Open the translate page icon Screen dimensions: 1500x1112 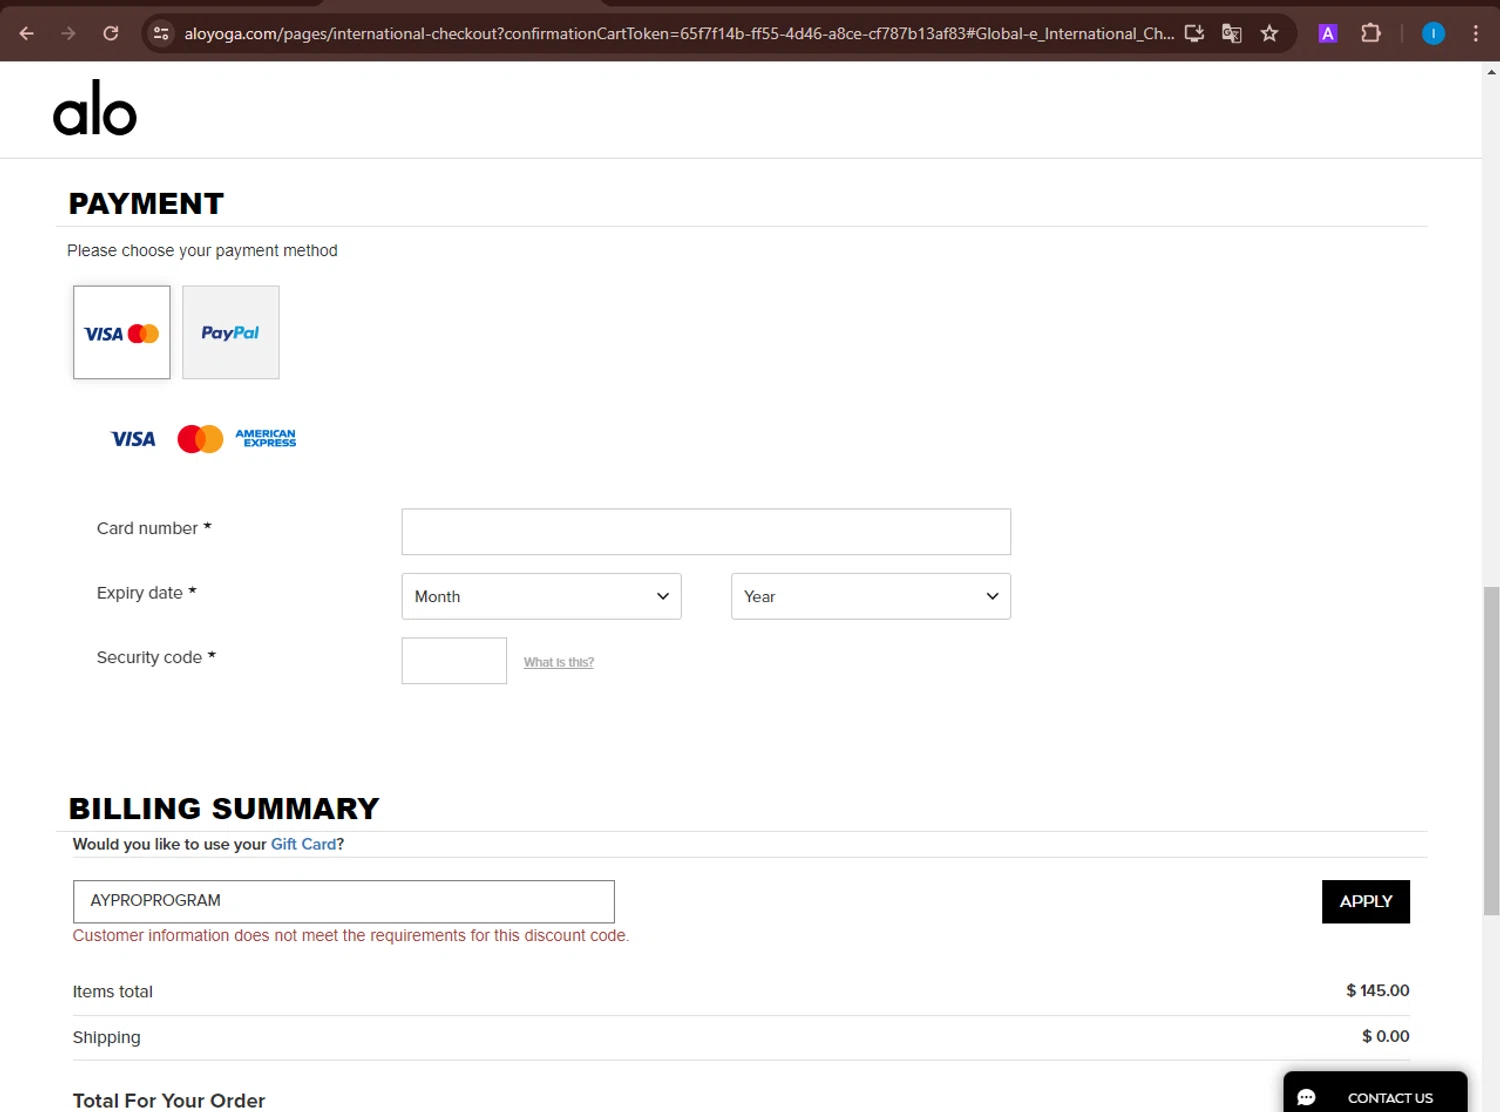(1232, 33)
